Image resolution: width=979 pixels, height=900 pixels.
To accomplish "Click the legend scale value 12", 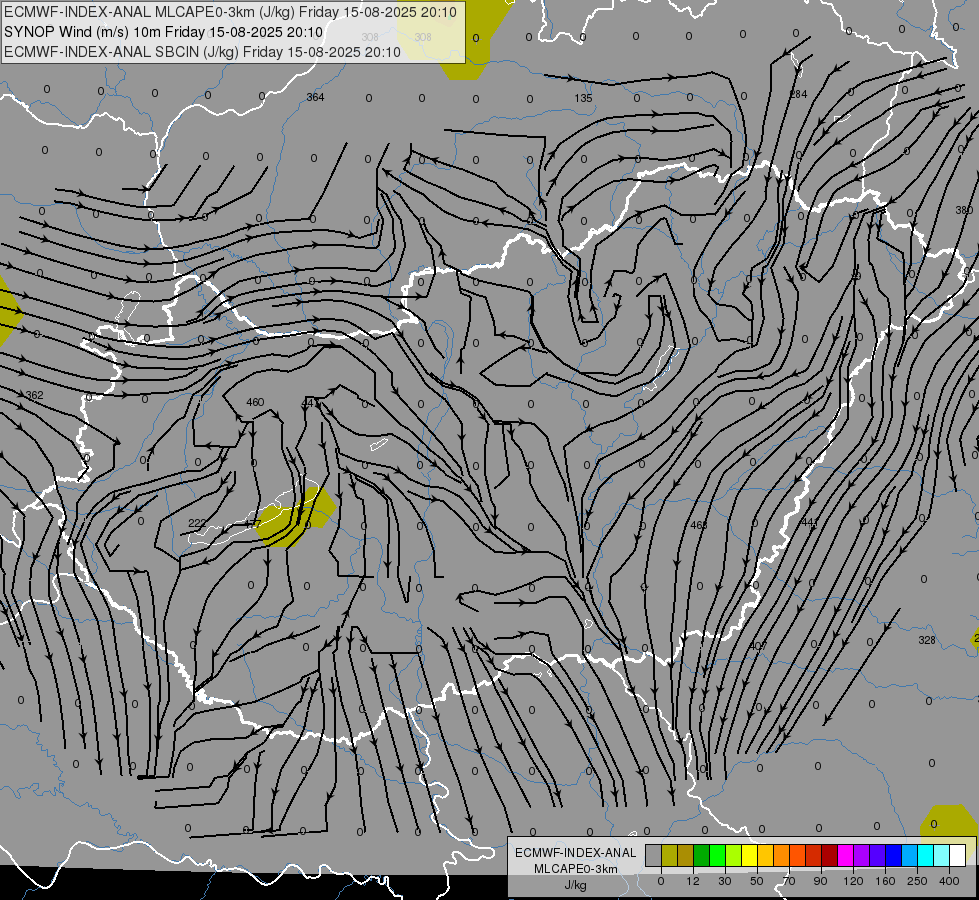I will coord(693,881).
